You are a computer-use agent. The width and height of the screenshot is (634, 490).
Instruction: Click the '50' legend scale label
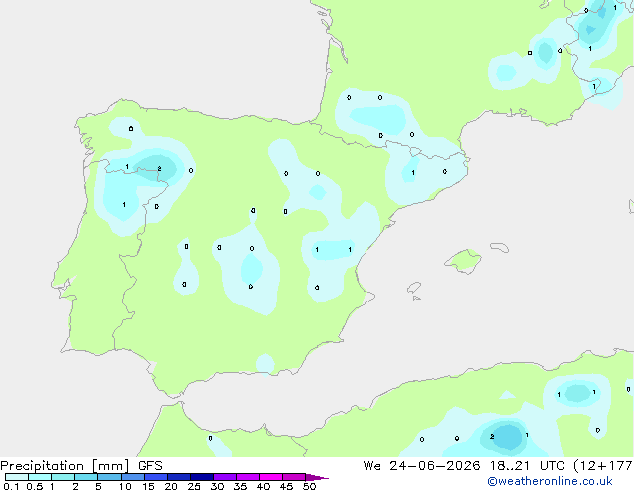pos(310,486)
